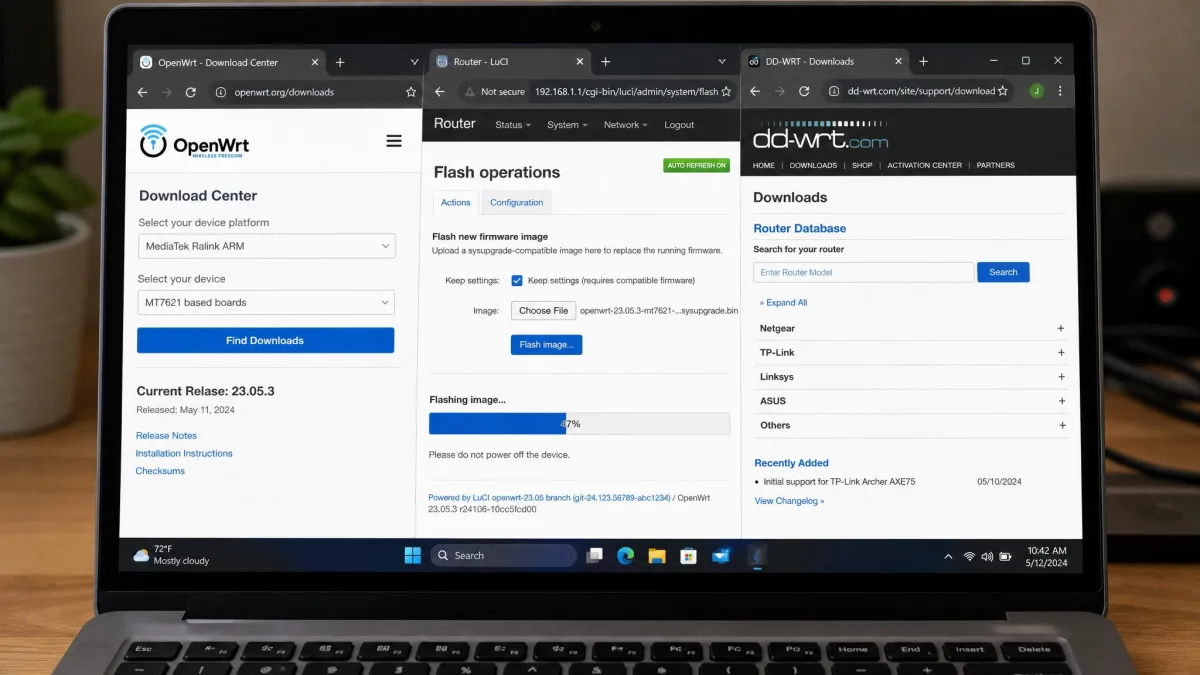The image size is (1200, 675).
Task: Launch Microsoft Edge from the taskbar
Action: pos(625,555)
